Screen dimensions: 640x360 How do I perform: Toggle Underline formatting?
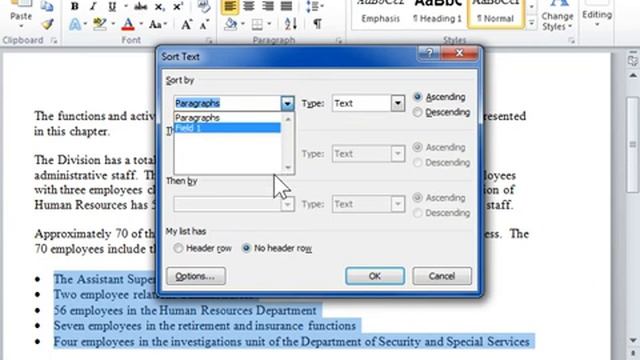(x=112, y=7)
